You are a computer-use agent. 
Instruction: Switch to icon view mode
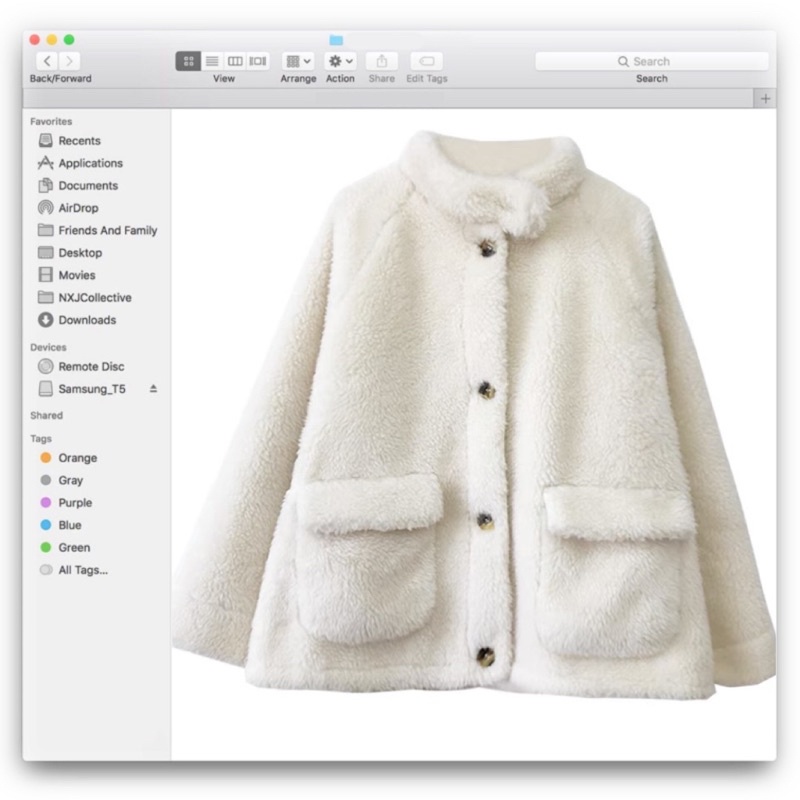tap(188, 61)
